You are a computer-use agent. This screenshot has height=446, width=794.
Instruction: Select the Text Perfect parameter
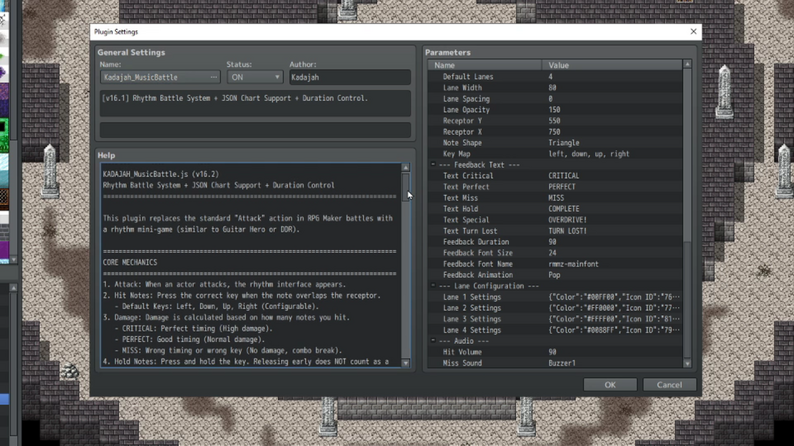point(555,187)
